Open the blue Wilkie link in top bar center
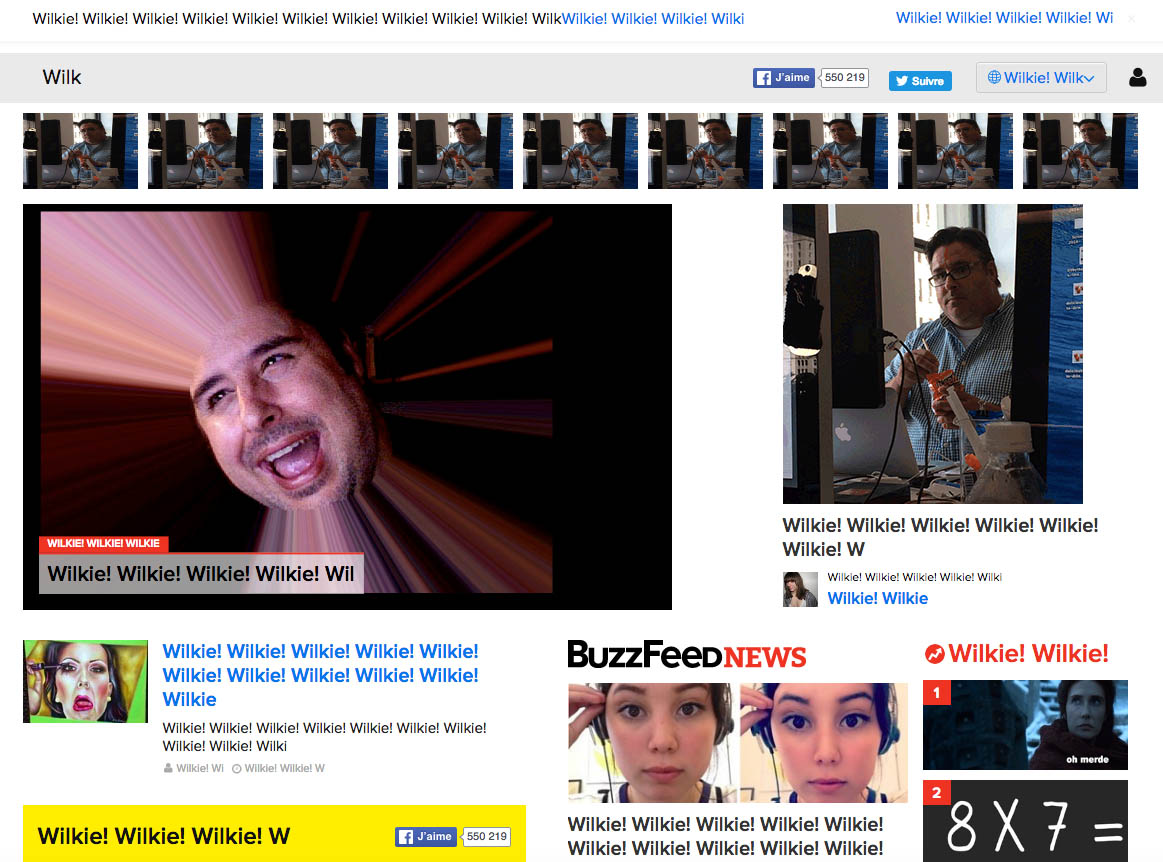 pos(653,19)
